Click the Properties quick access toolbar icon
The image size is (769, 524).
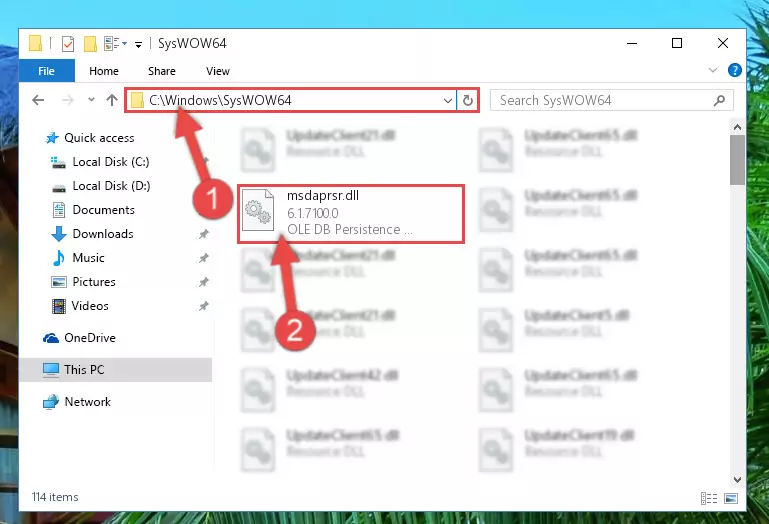[x=68, y=44]
